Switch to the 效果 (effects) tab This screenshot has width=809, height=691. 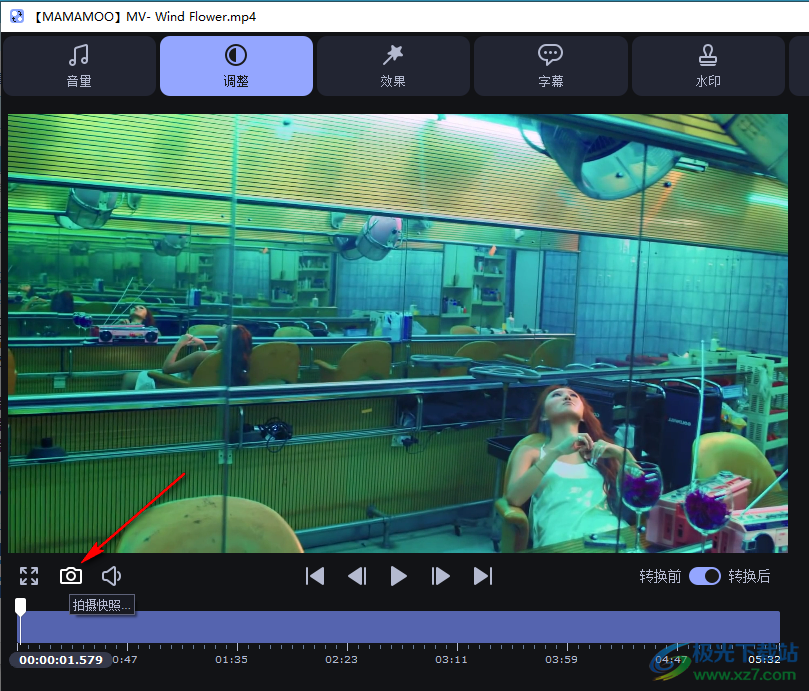point(393,66)
